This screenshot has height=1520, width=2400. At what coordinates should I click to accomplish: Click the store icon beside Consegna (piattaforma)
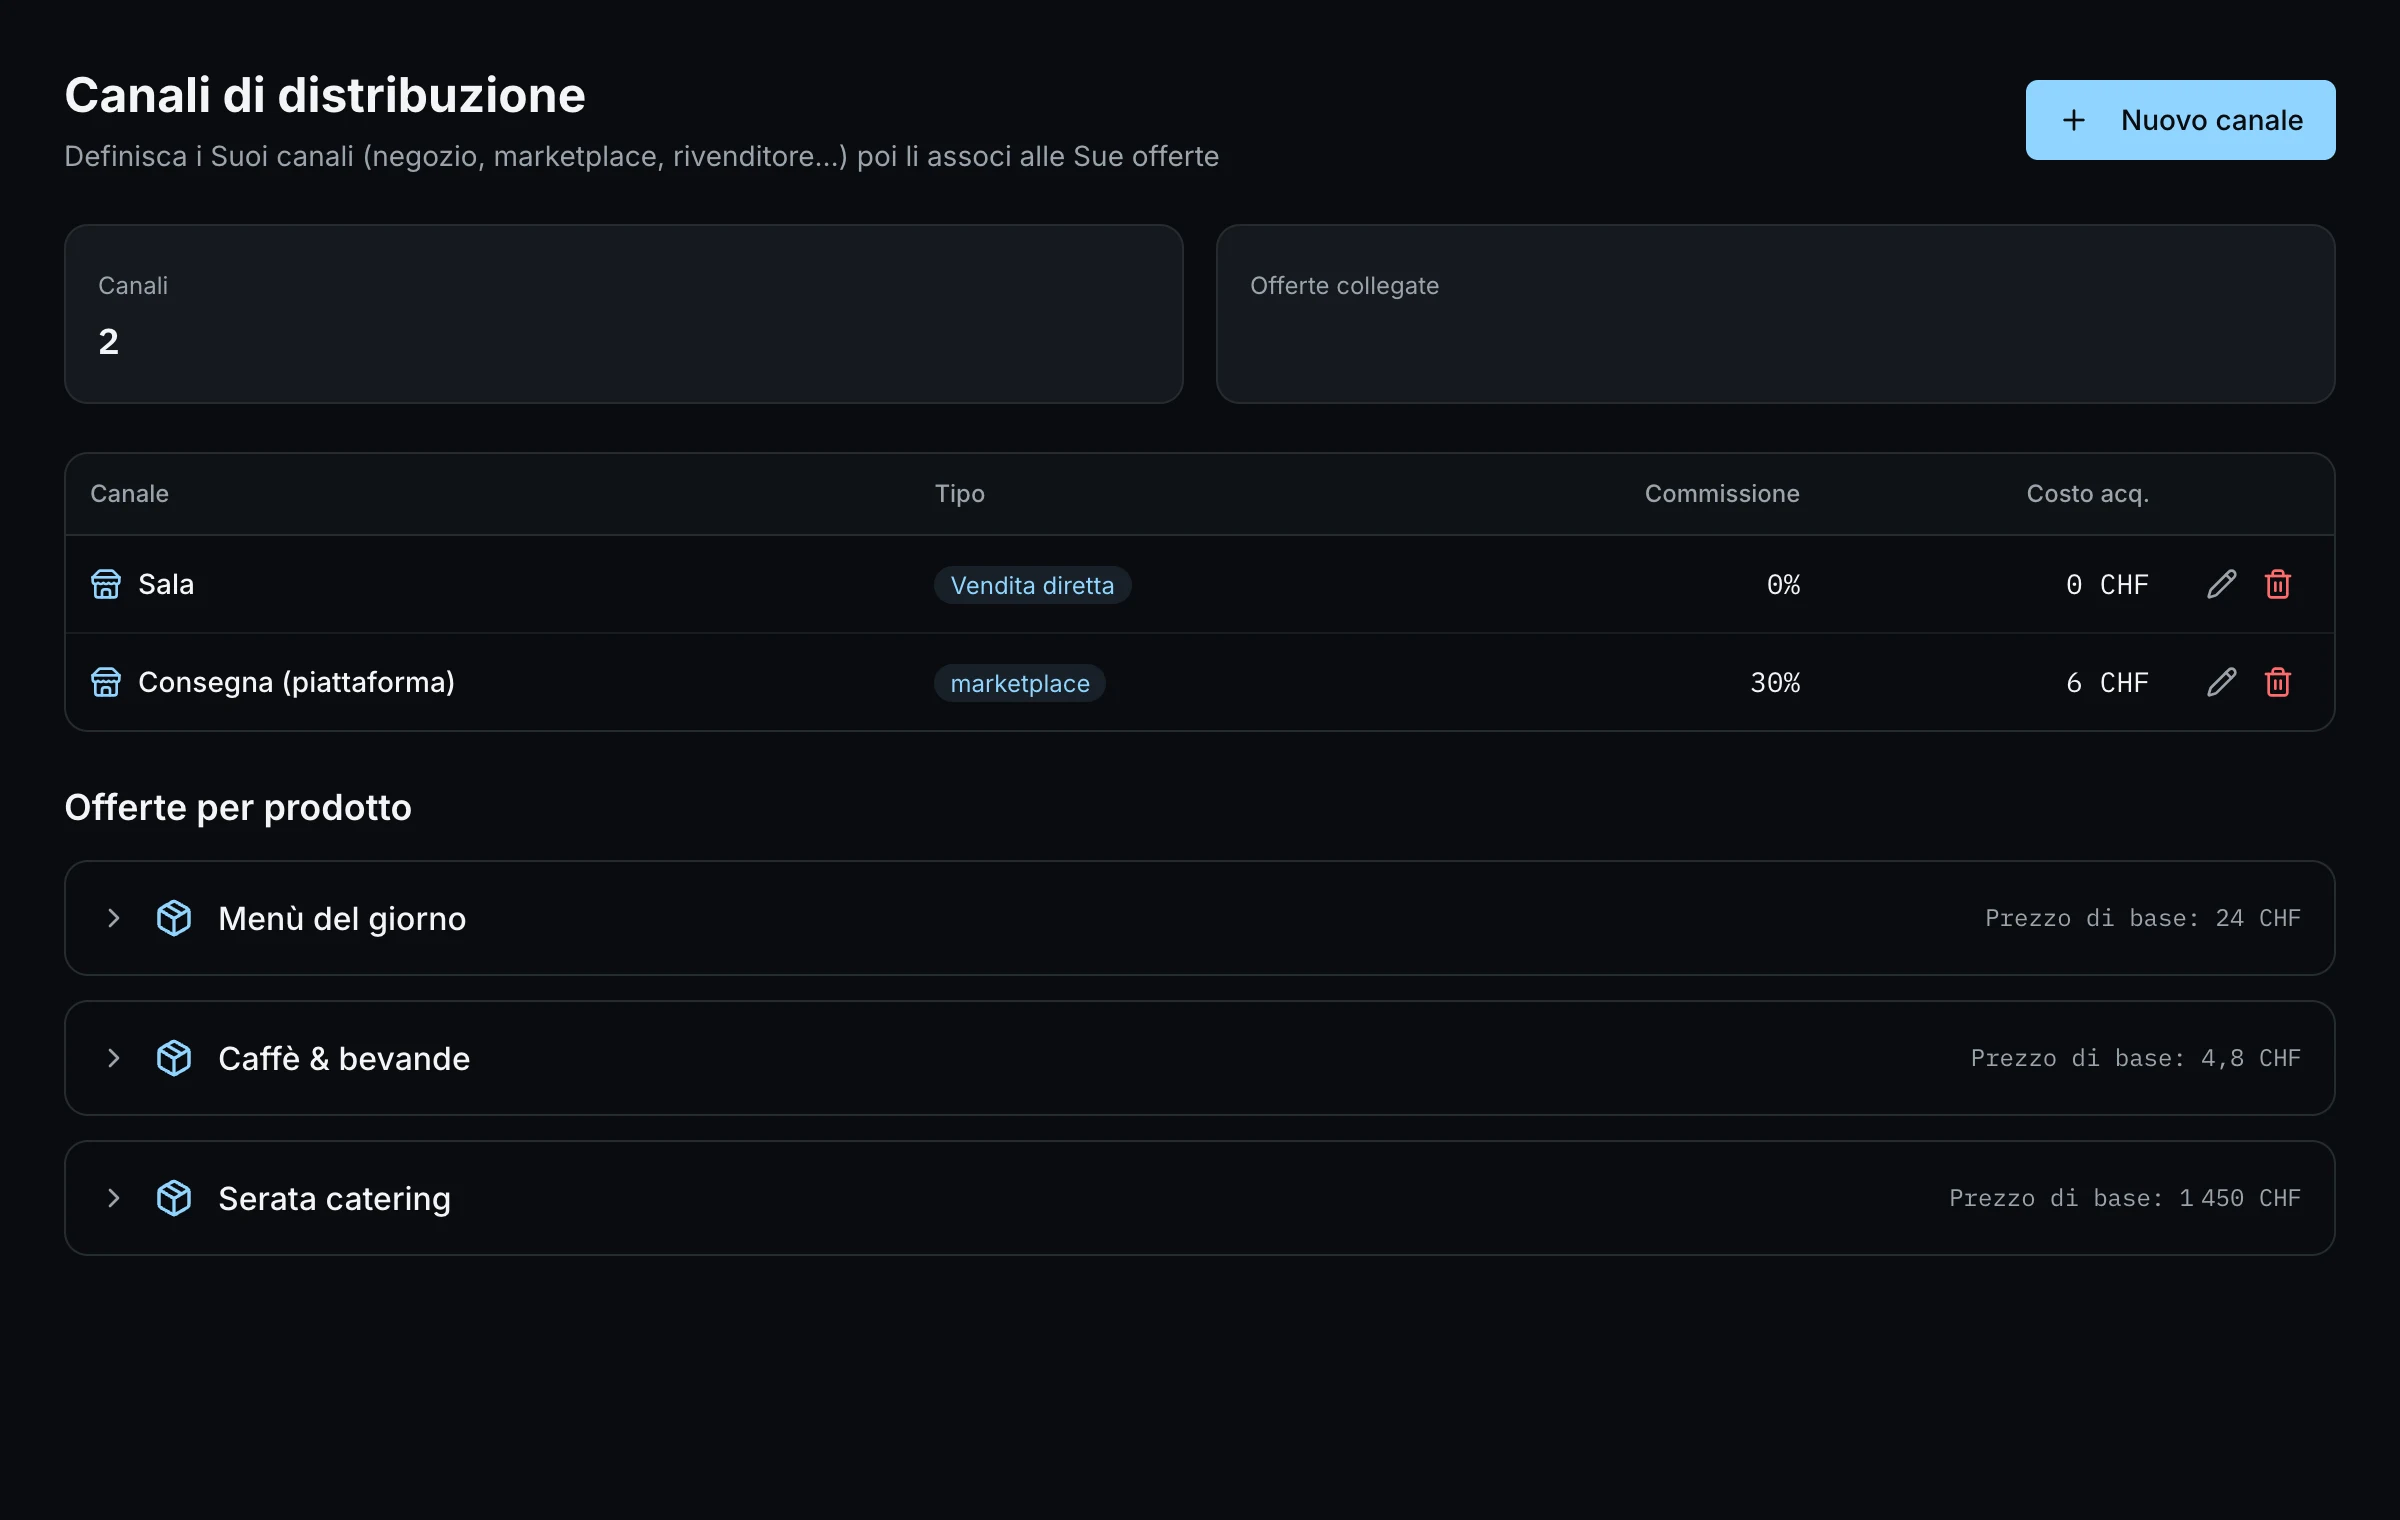106,682
